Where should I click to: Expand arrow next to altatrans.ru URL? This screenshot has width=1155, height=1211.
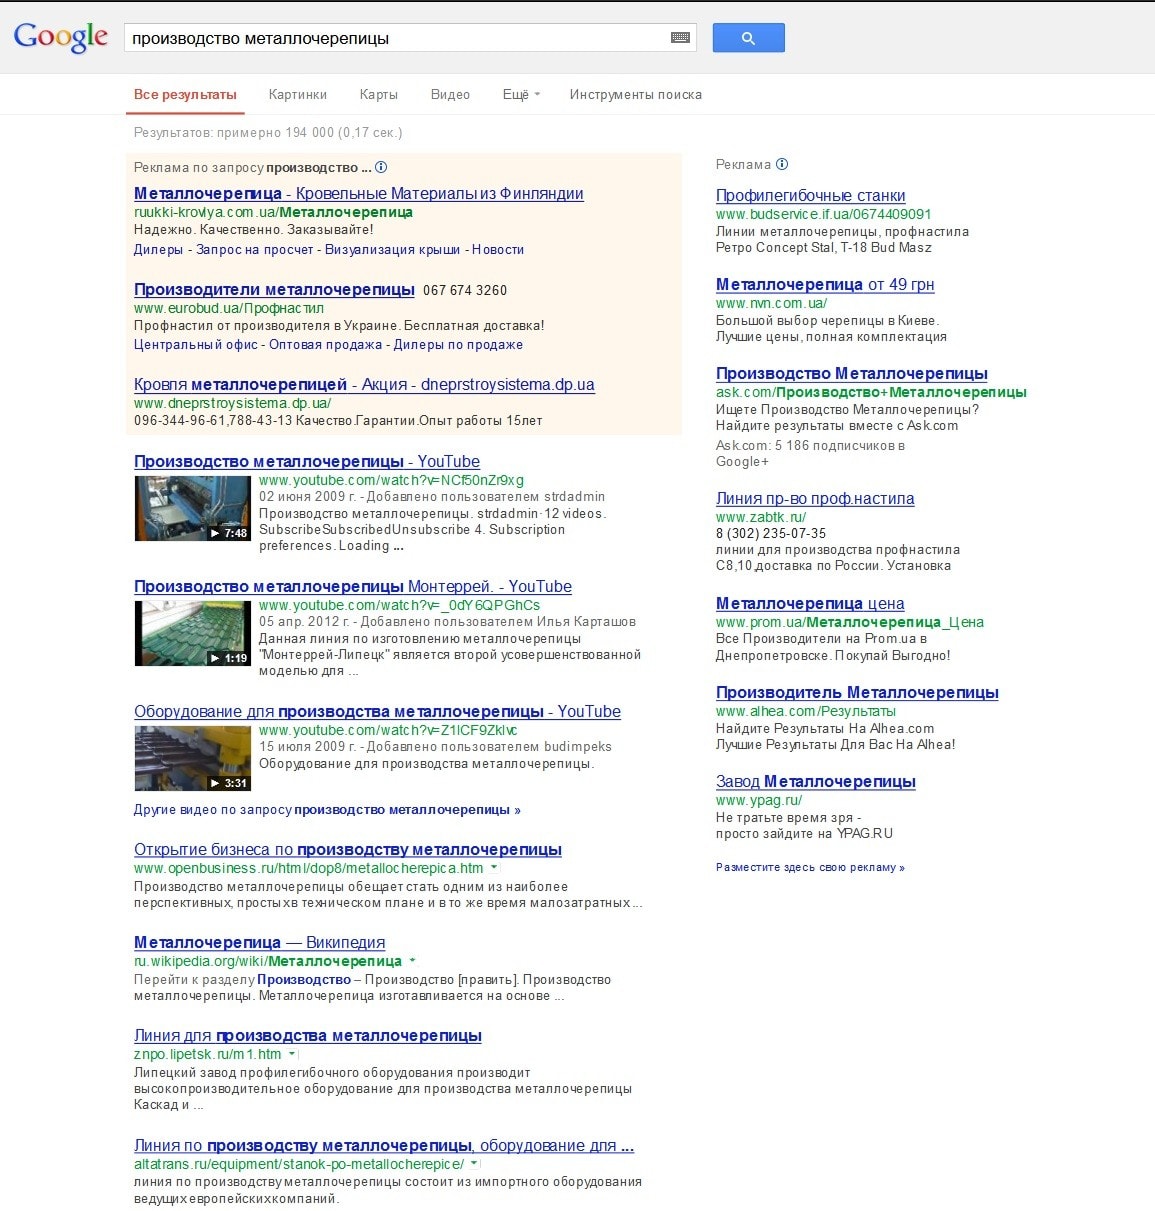[x=474, y=1164]
